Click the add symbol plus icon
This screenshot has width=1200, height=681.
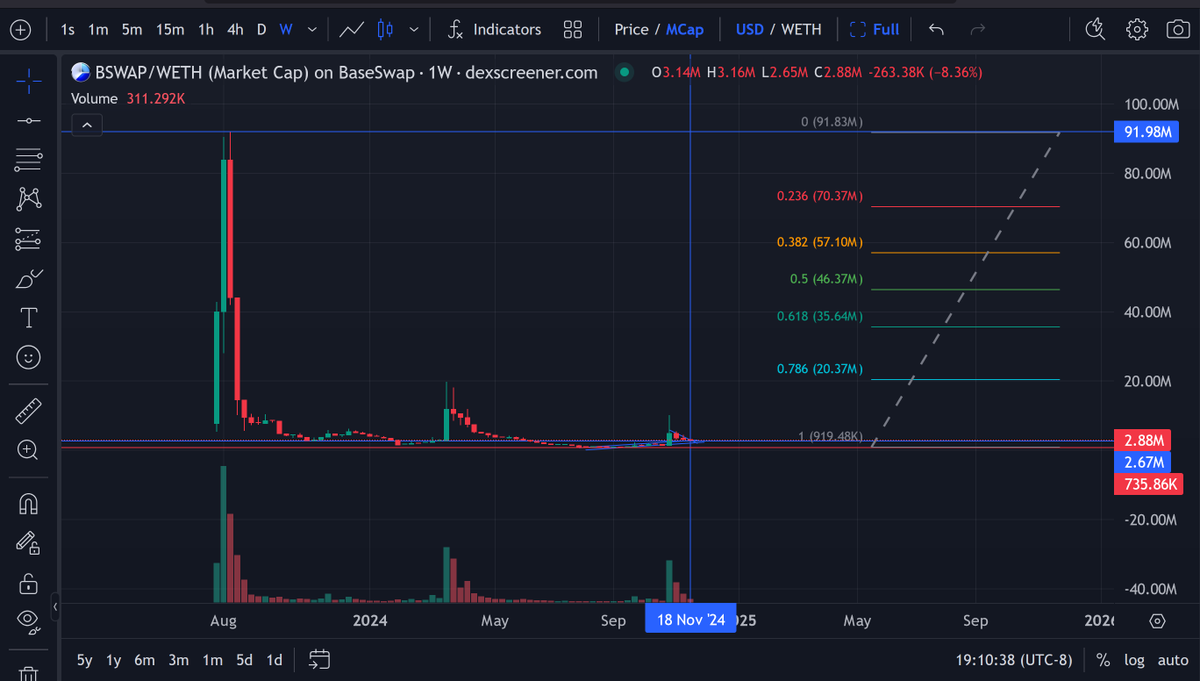(x=21, y=30)
